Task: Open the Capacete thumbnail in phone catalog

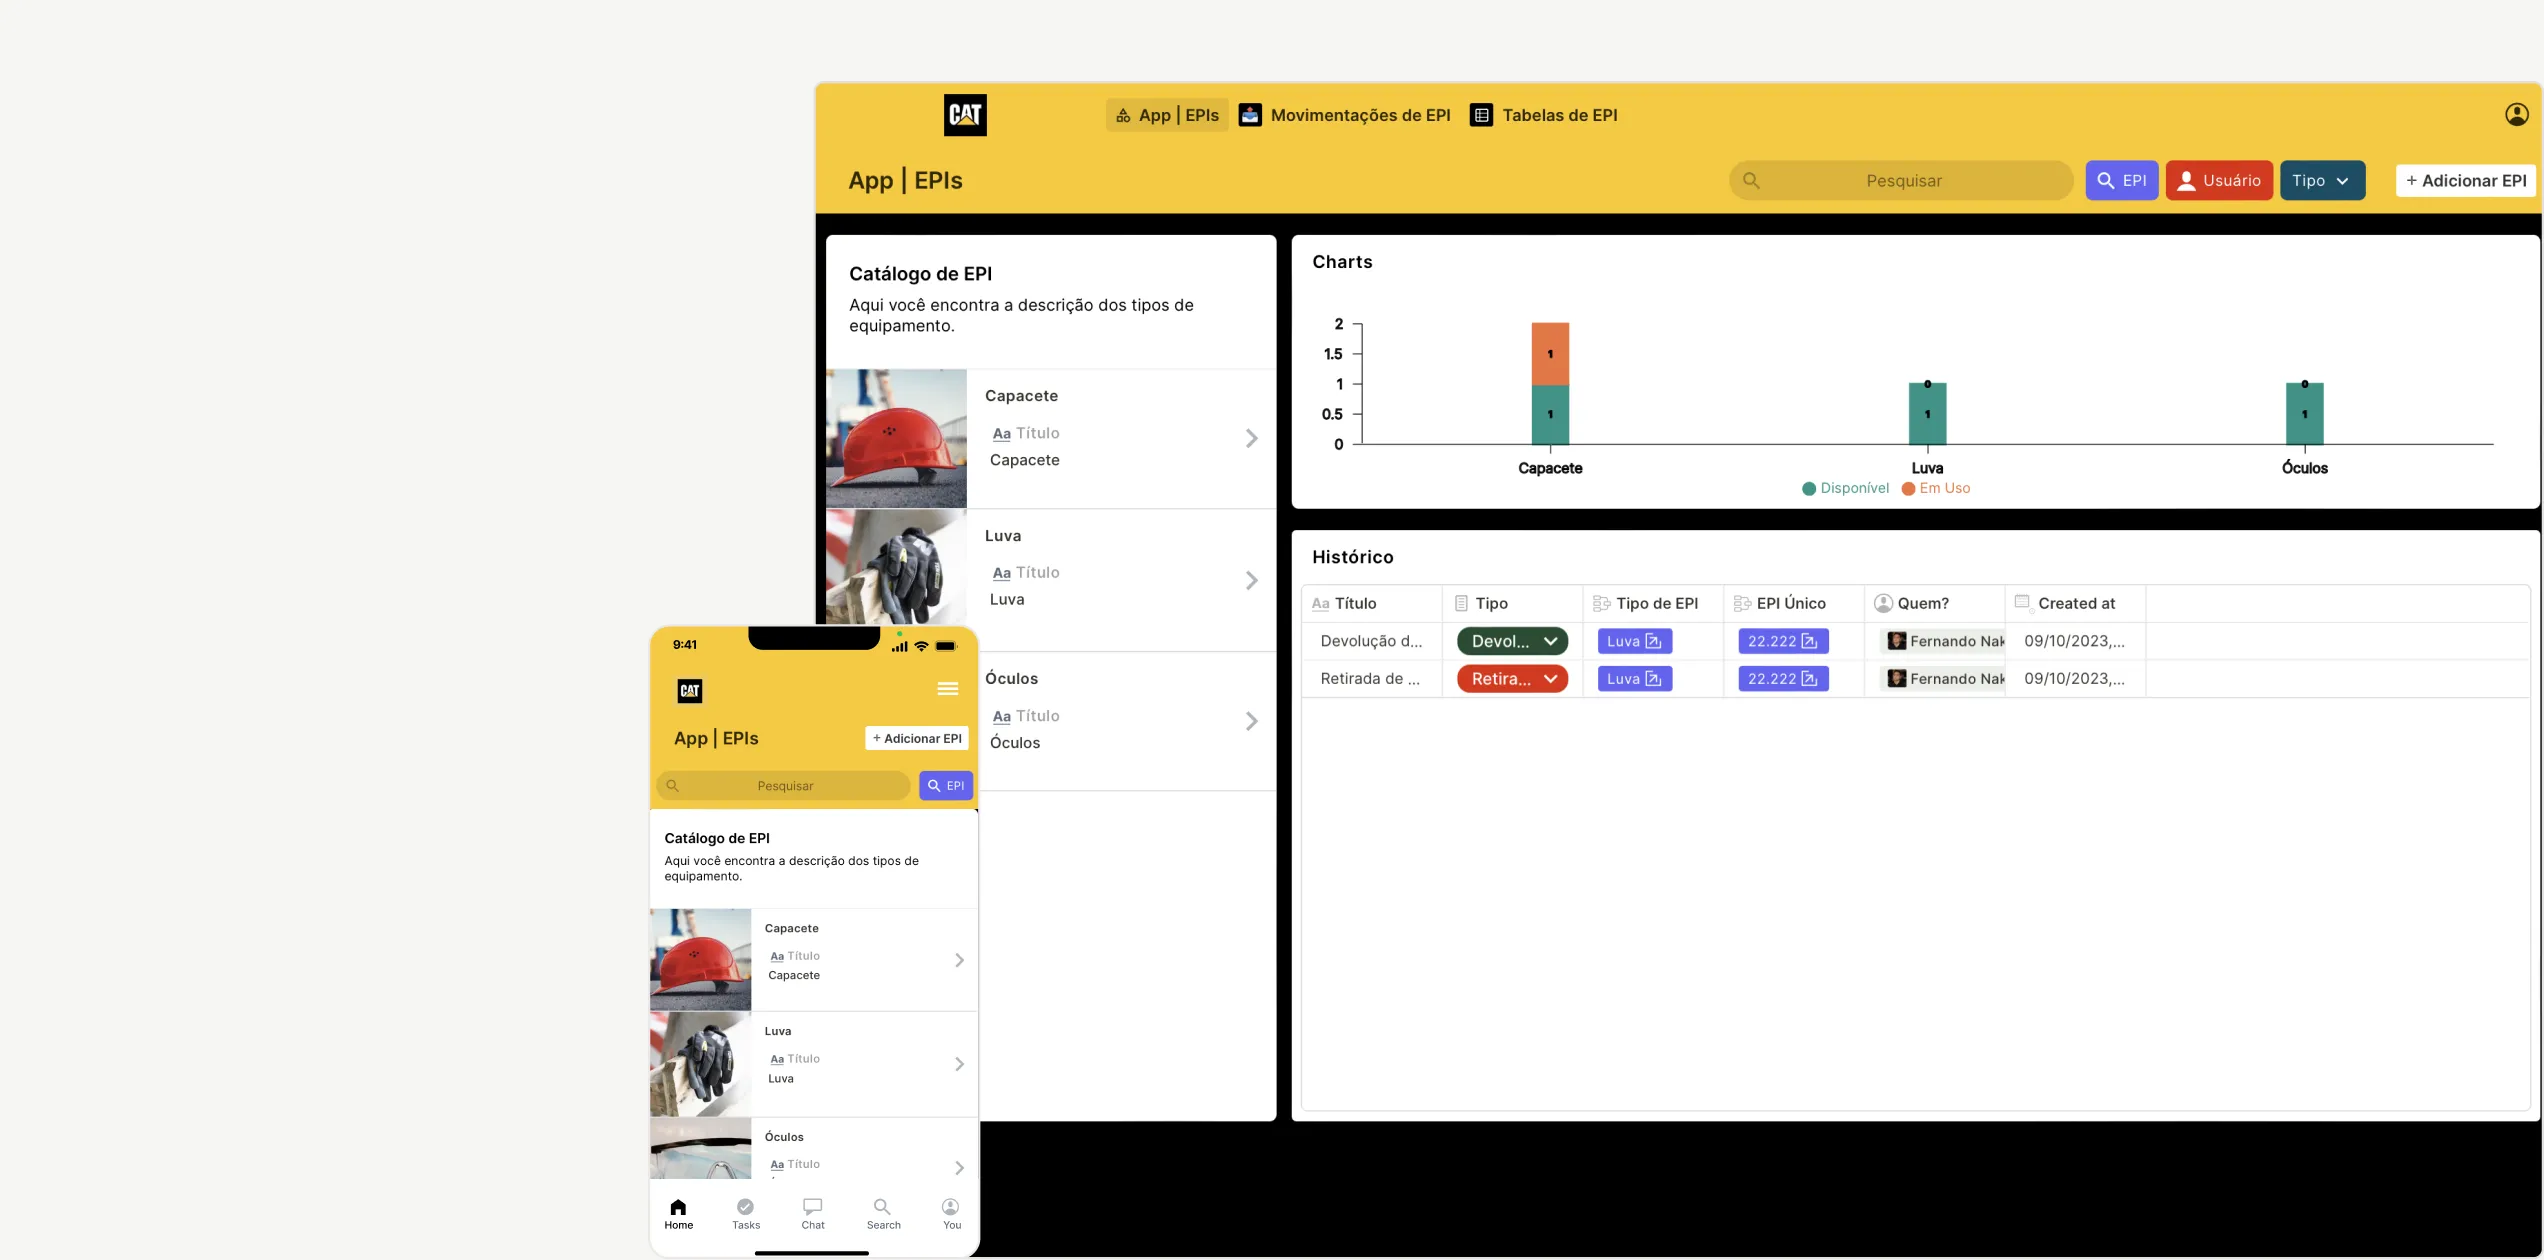Action: tap(700, 959)
